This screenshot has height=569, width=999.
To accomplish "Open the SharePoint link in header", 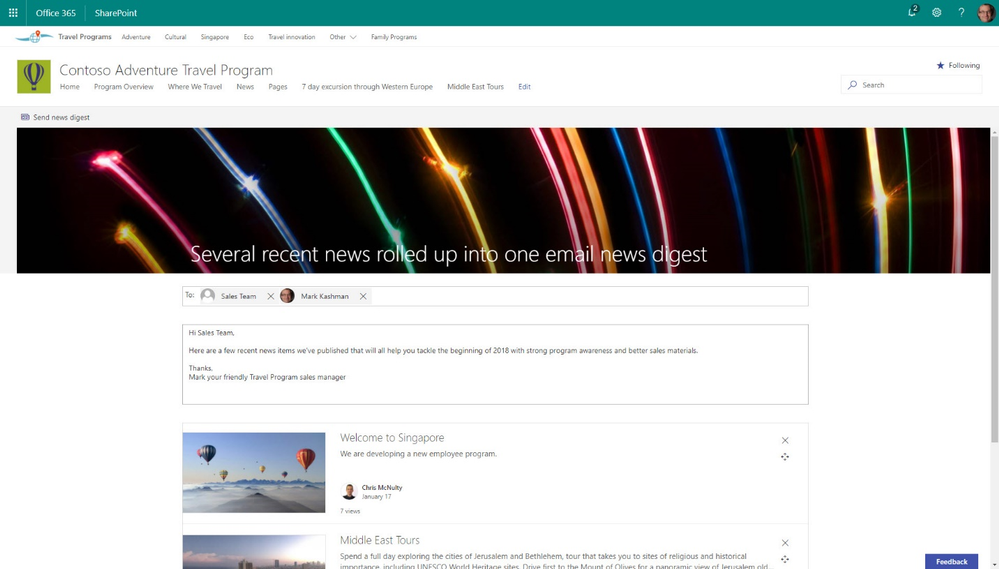I will 115,13.
